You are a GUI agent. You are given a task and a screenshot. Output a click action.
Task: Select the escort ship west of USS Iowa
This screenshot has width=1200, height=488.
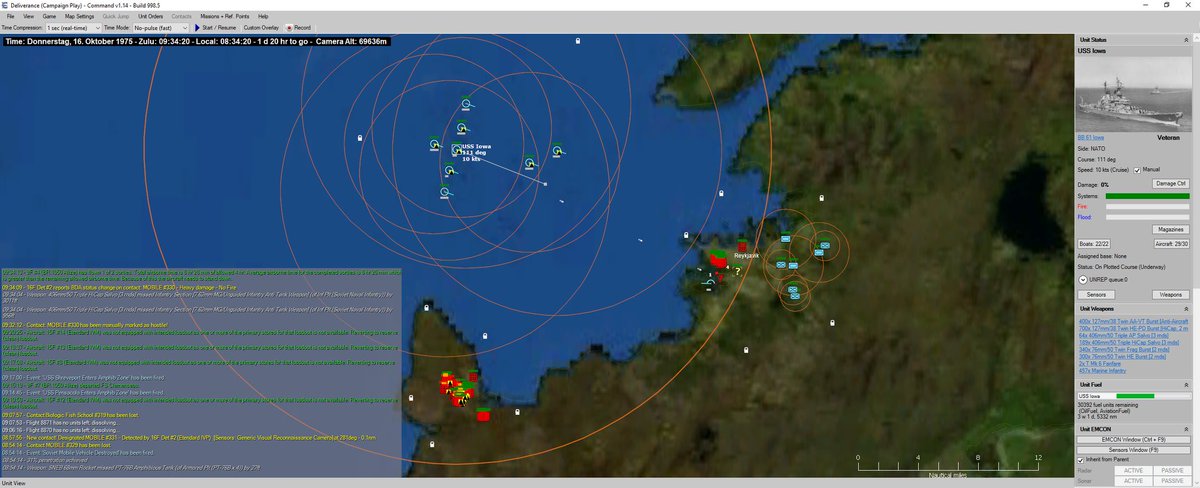pos(434,145)
